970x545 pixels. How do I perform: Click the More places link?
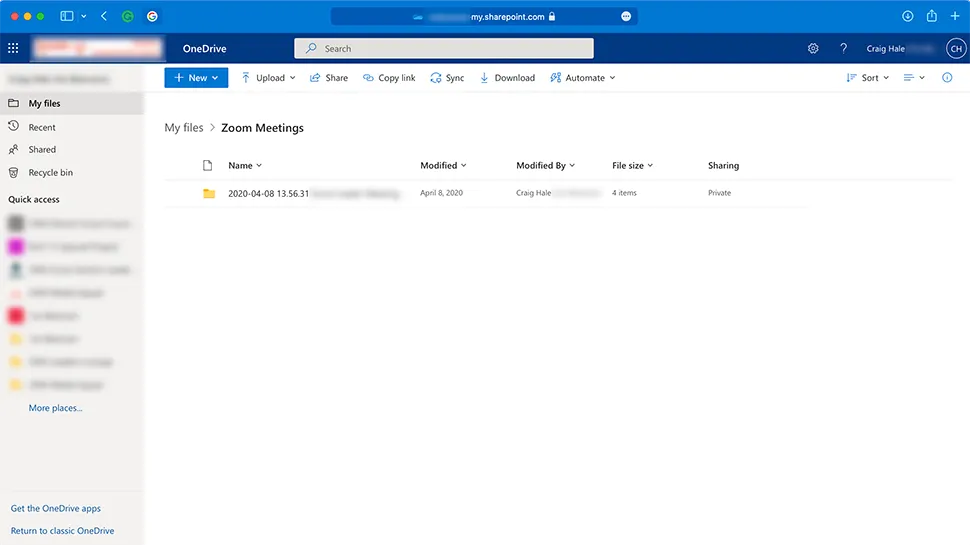pos(56,408)
